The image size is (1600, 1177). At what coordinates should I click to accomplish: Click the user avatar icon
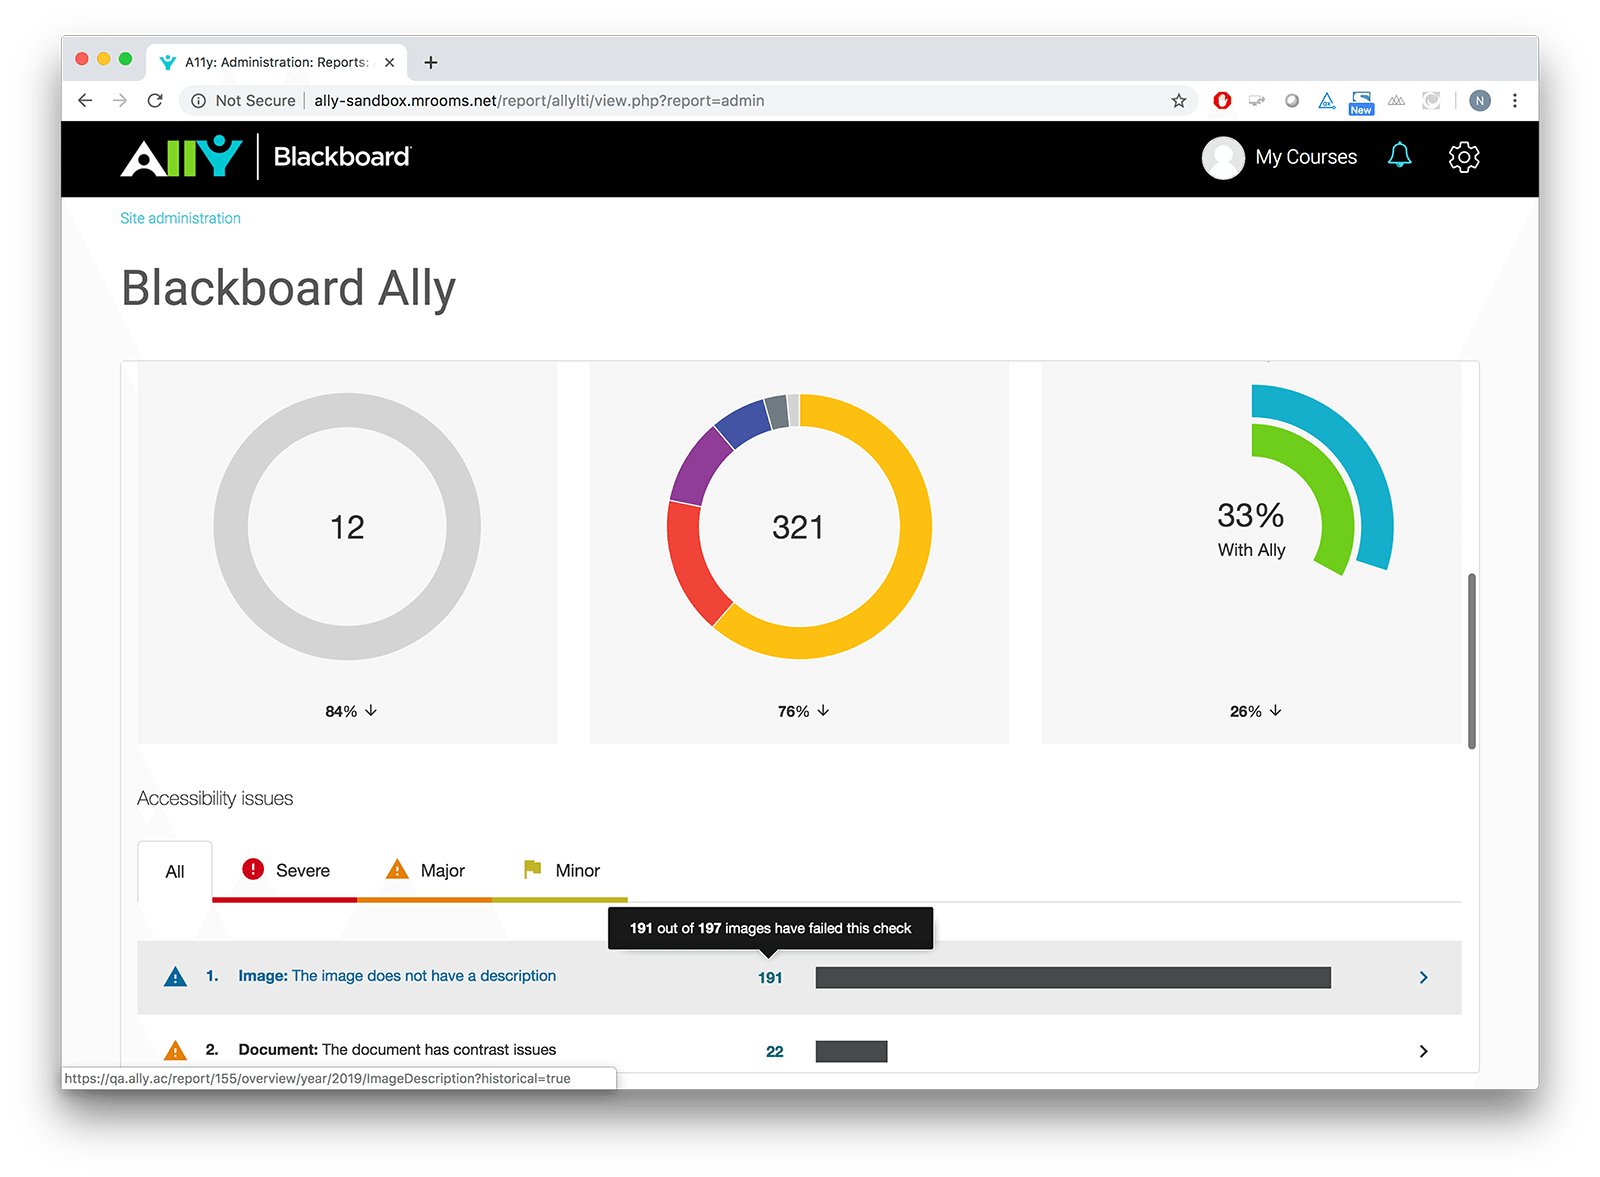[1223, 157]
